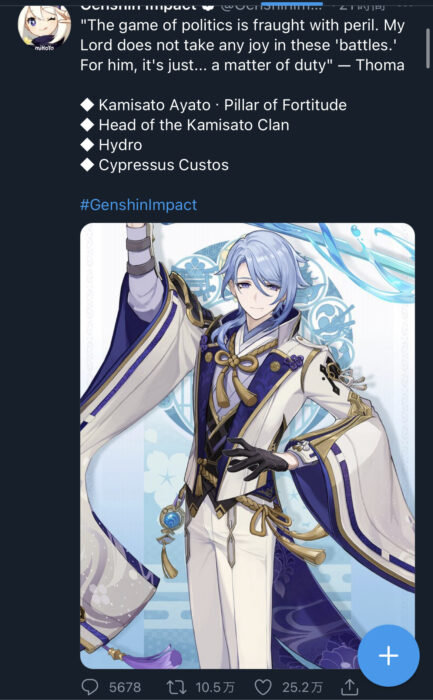Click the tweet timestamp at top right

click(361, 5)
